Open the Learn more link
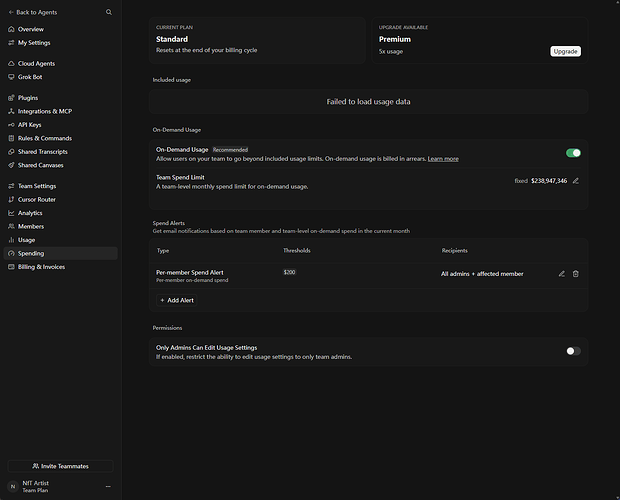 [x=443, y=159]
